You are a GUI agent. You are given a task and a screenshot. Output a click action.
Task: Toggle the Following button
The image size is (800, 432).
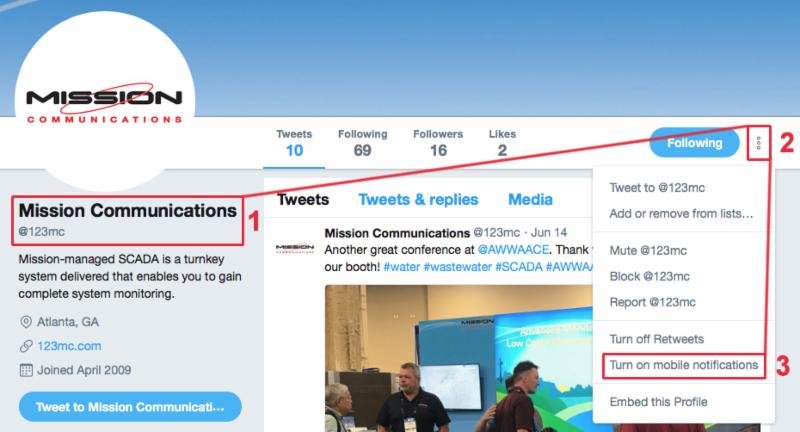coord(694,143)
